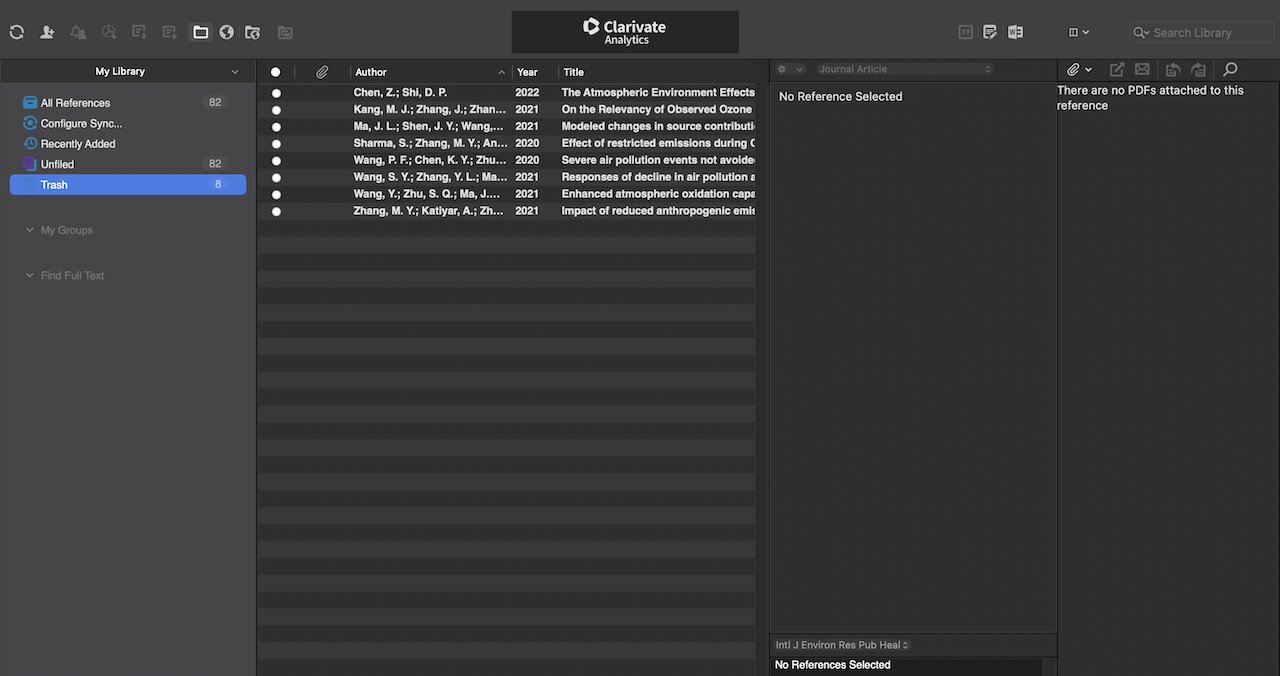
Task: Click the magnifier icon in PDF panel
Action: coord(1230,69)
